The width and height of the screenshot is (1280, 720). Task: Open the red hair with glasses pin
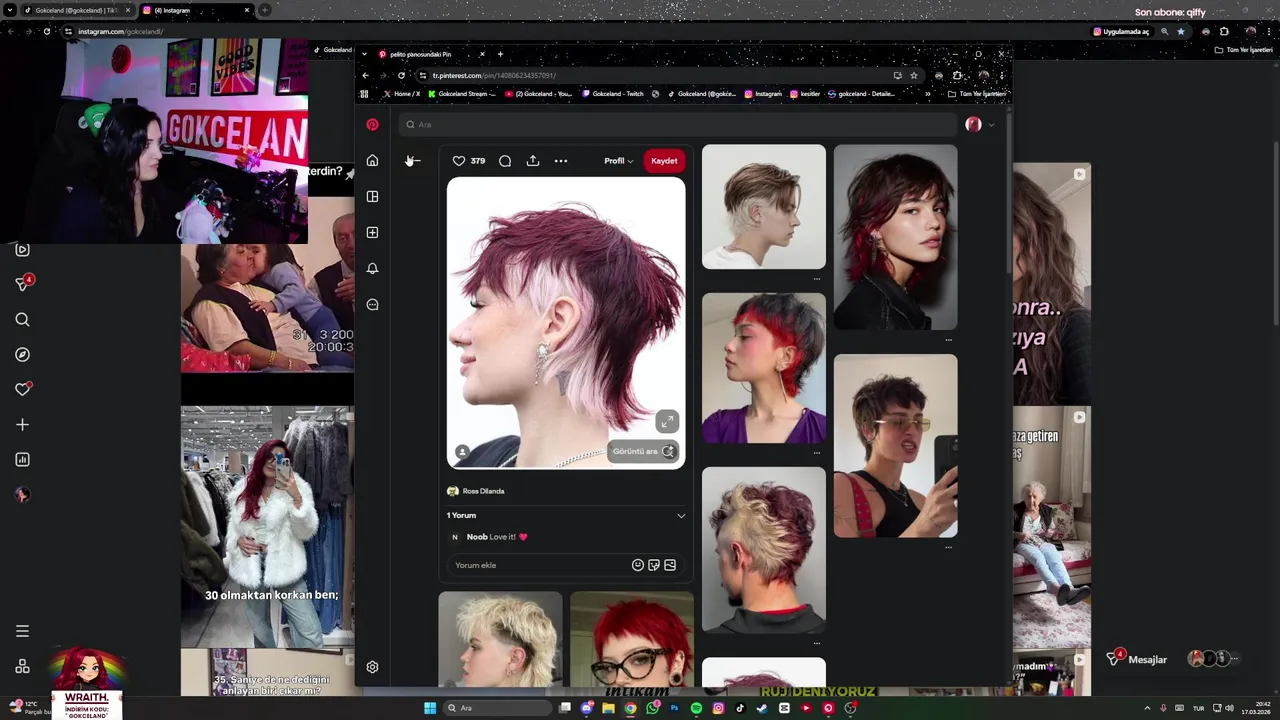[x=632, y=638]
